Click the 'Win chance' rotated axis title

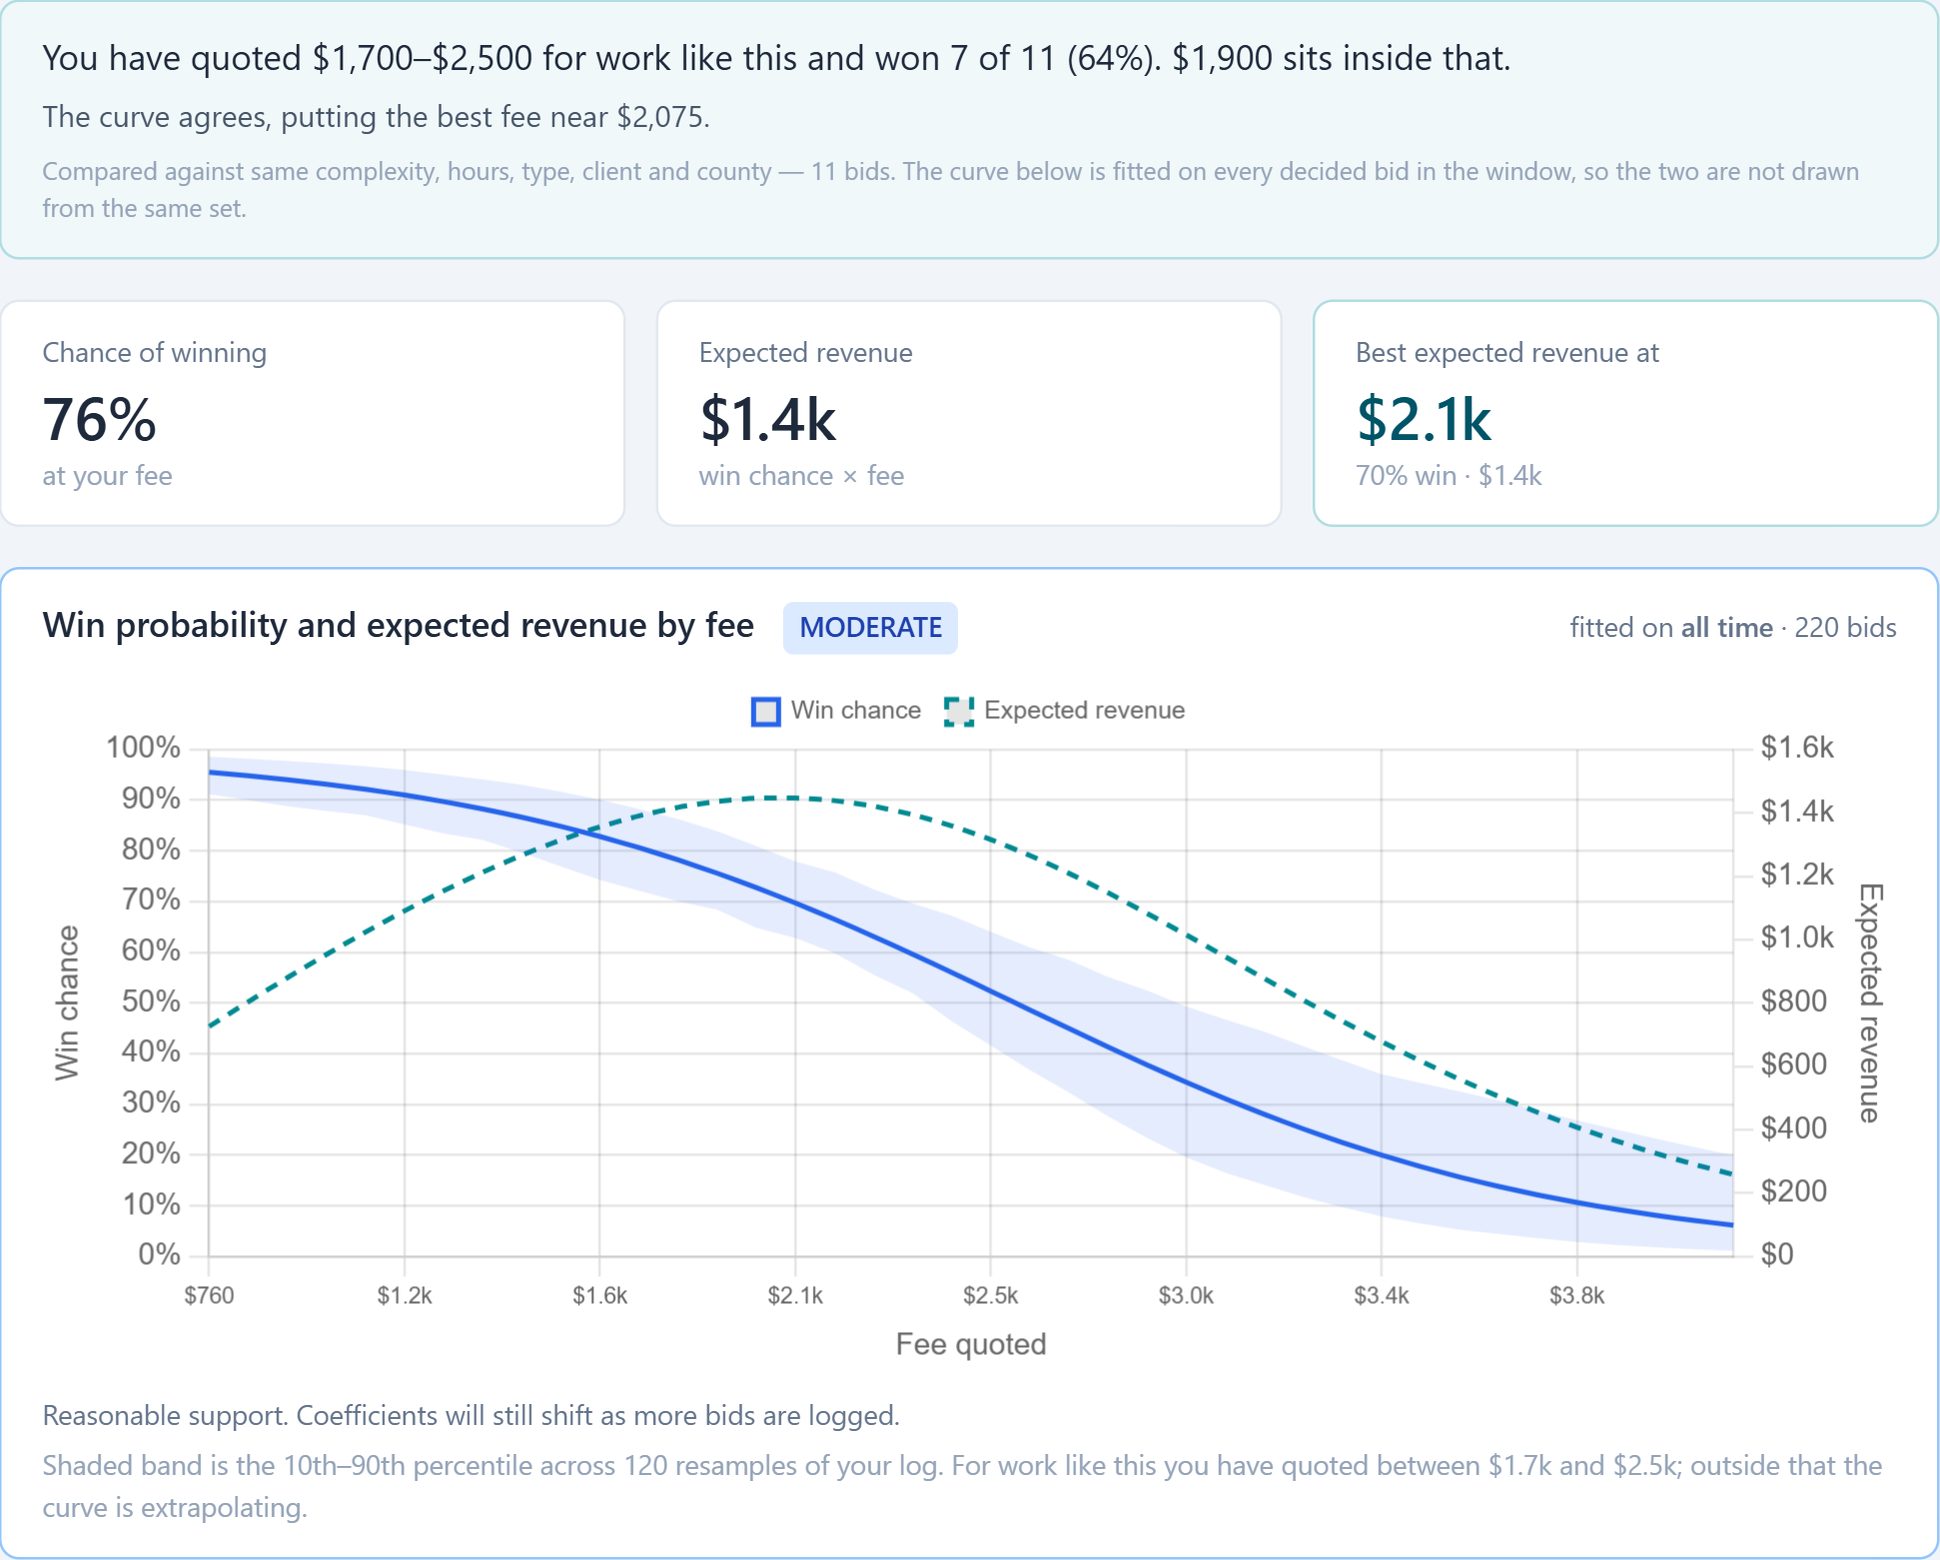pyautogui.click(x=66, y=1002)
